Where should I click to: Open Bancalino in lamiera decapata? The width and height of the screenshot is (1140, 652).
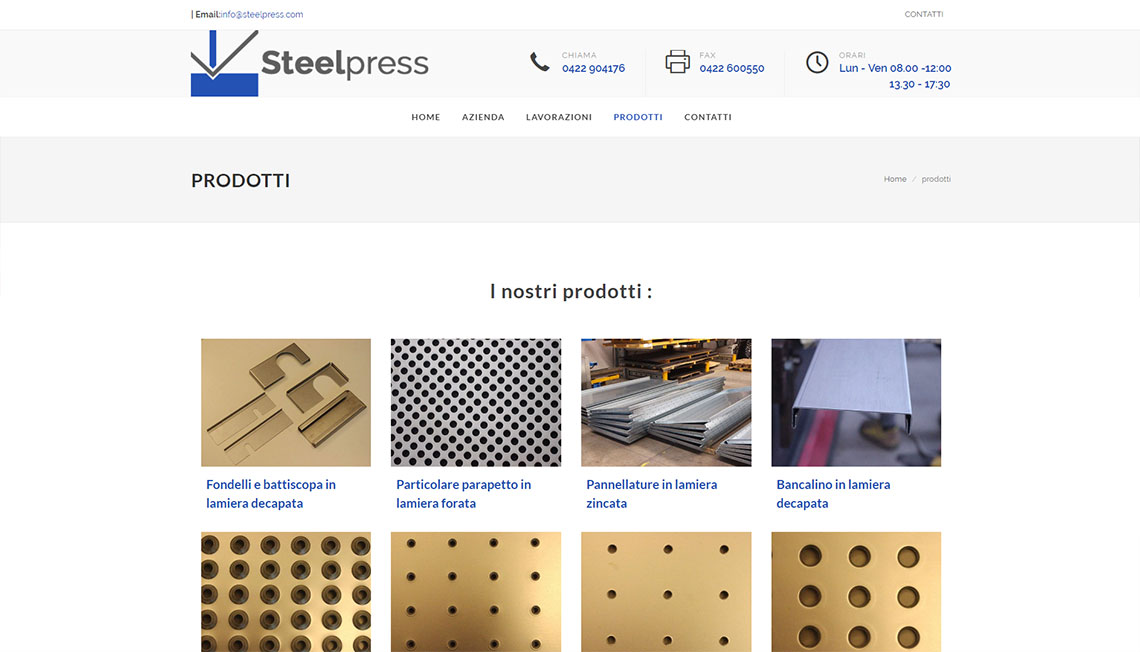pyautogui.click(x=833, y=494)
